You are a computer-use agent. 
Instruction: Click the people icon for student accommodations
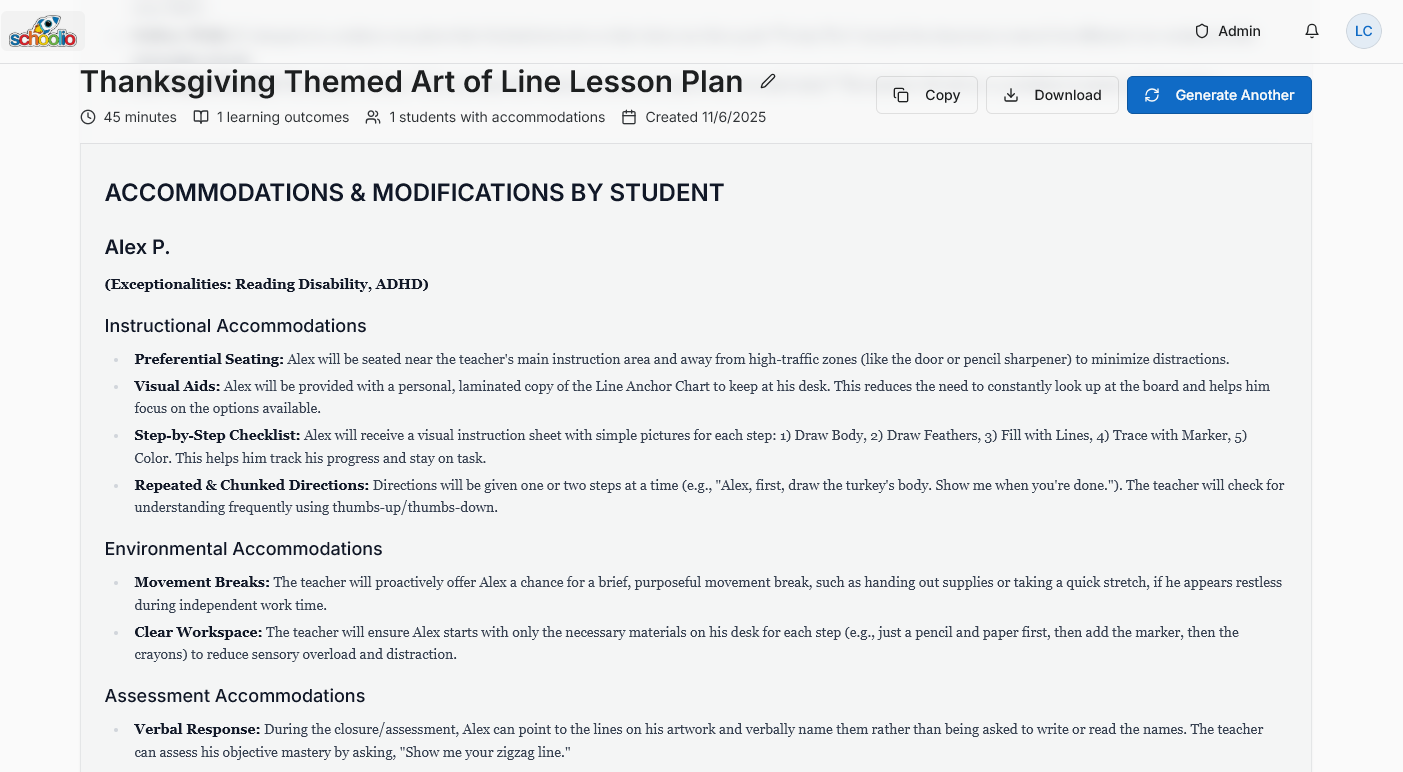(x=372, y=117)
